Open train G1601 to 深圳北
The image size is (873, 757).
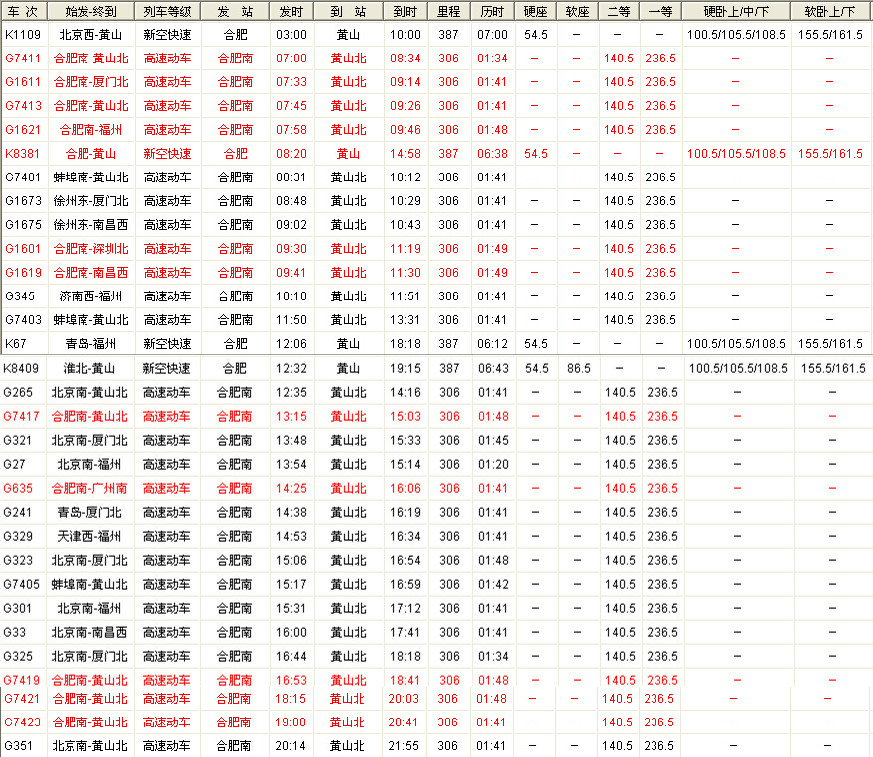23,249
